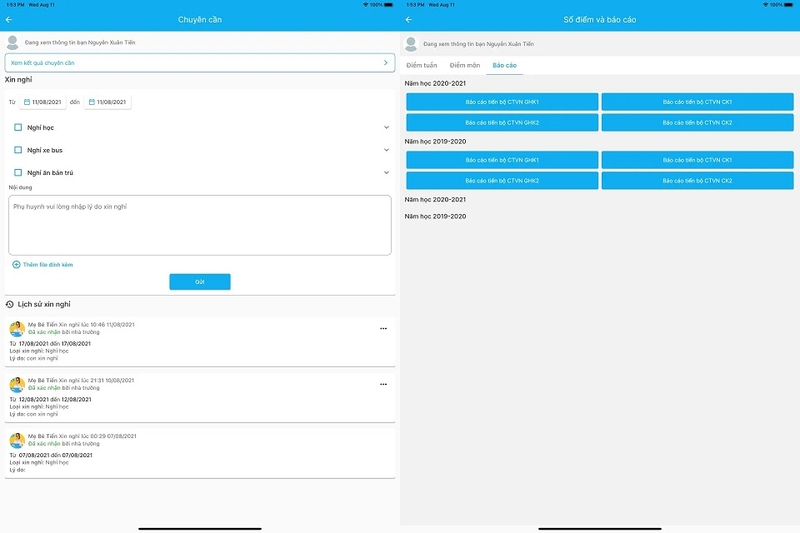
Task: Open 2019-2020 Báo cáo tiến bộ CTVN CK2
Action: (x=697, y=181)
